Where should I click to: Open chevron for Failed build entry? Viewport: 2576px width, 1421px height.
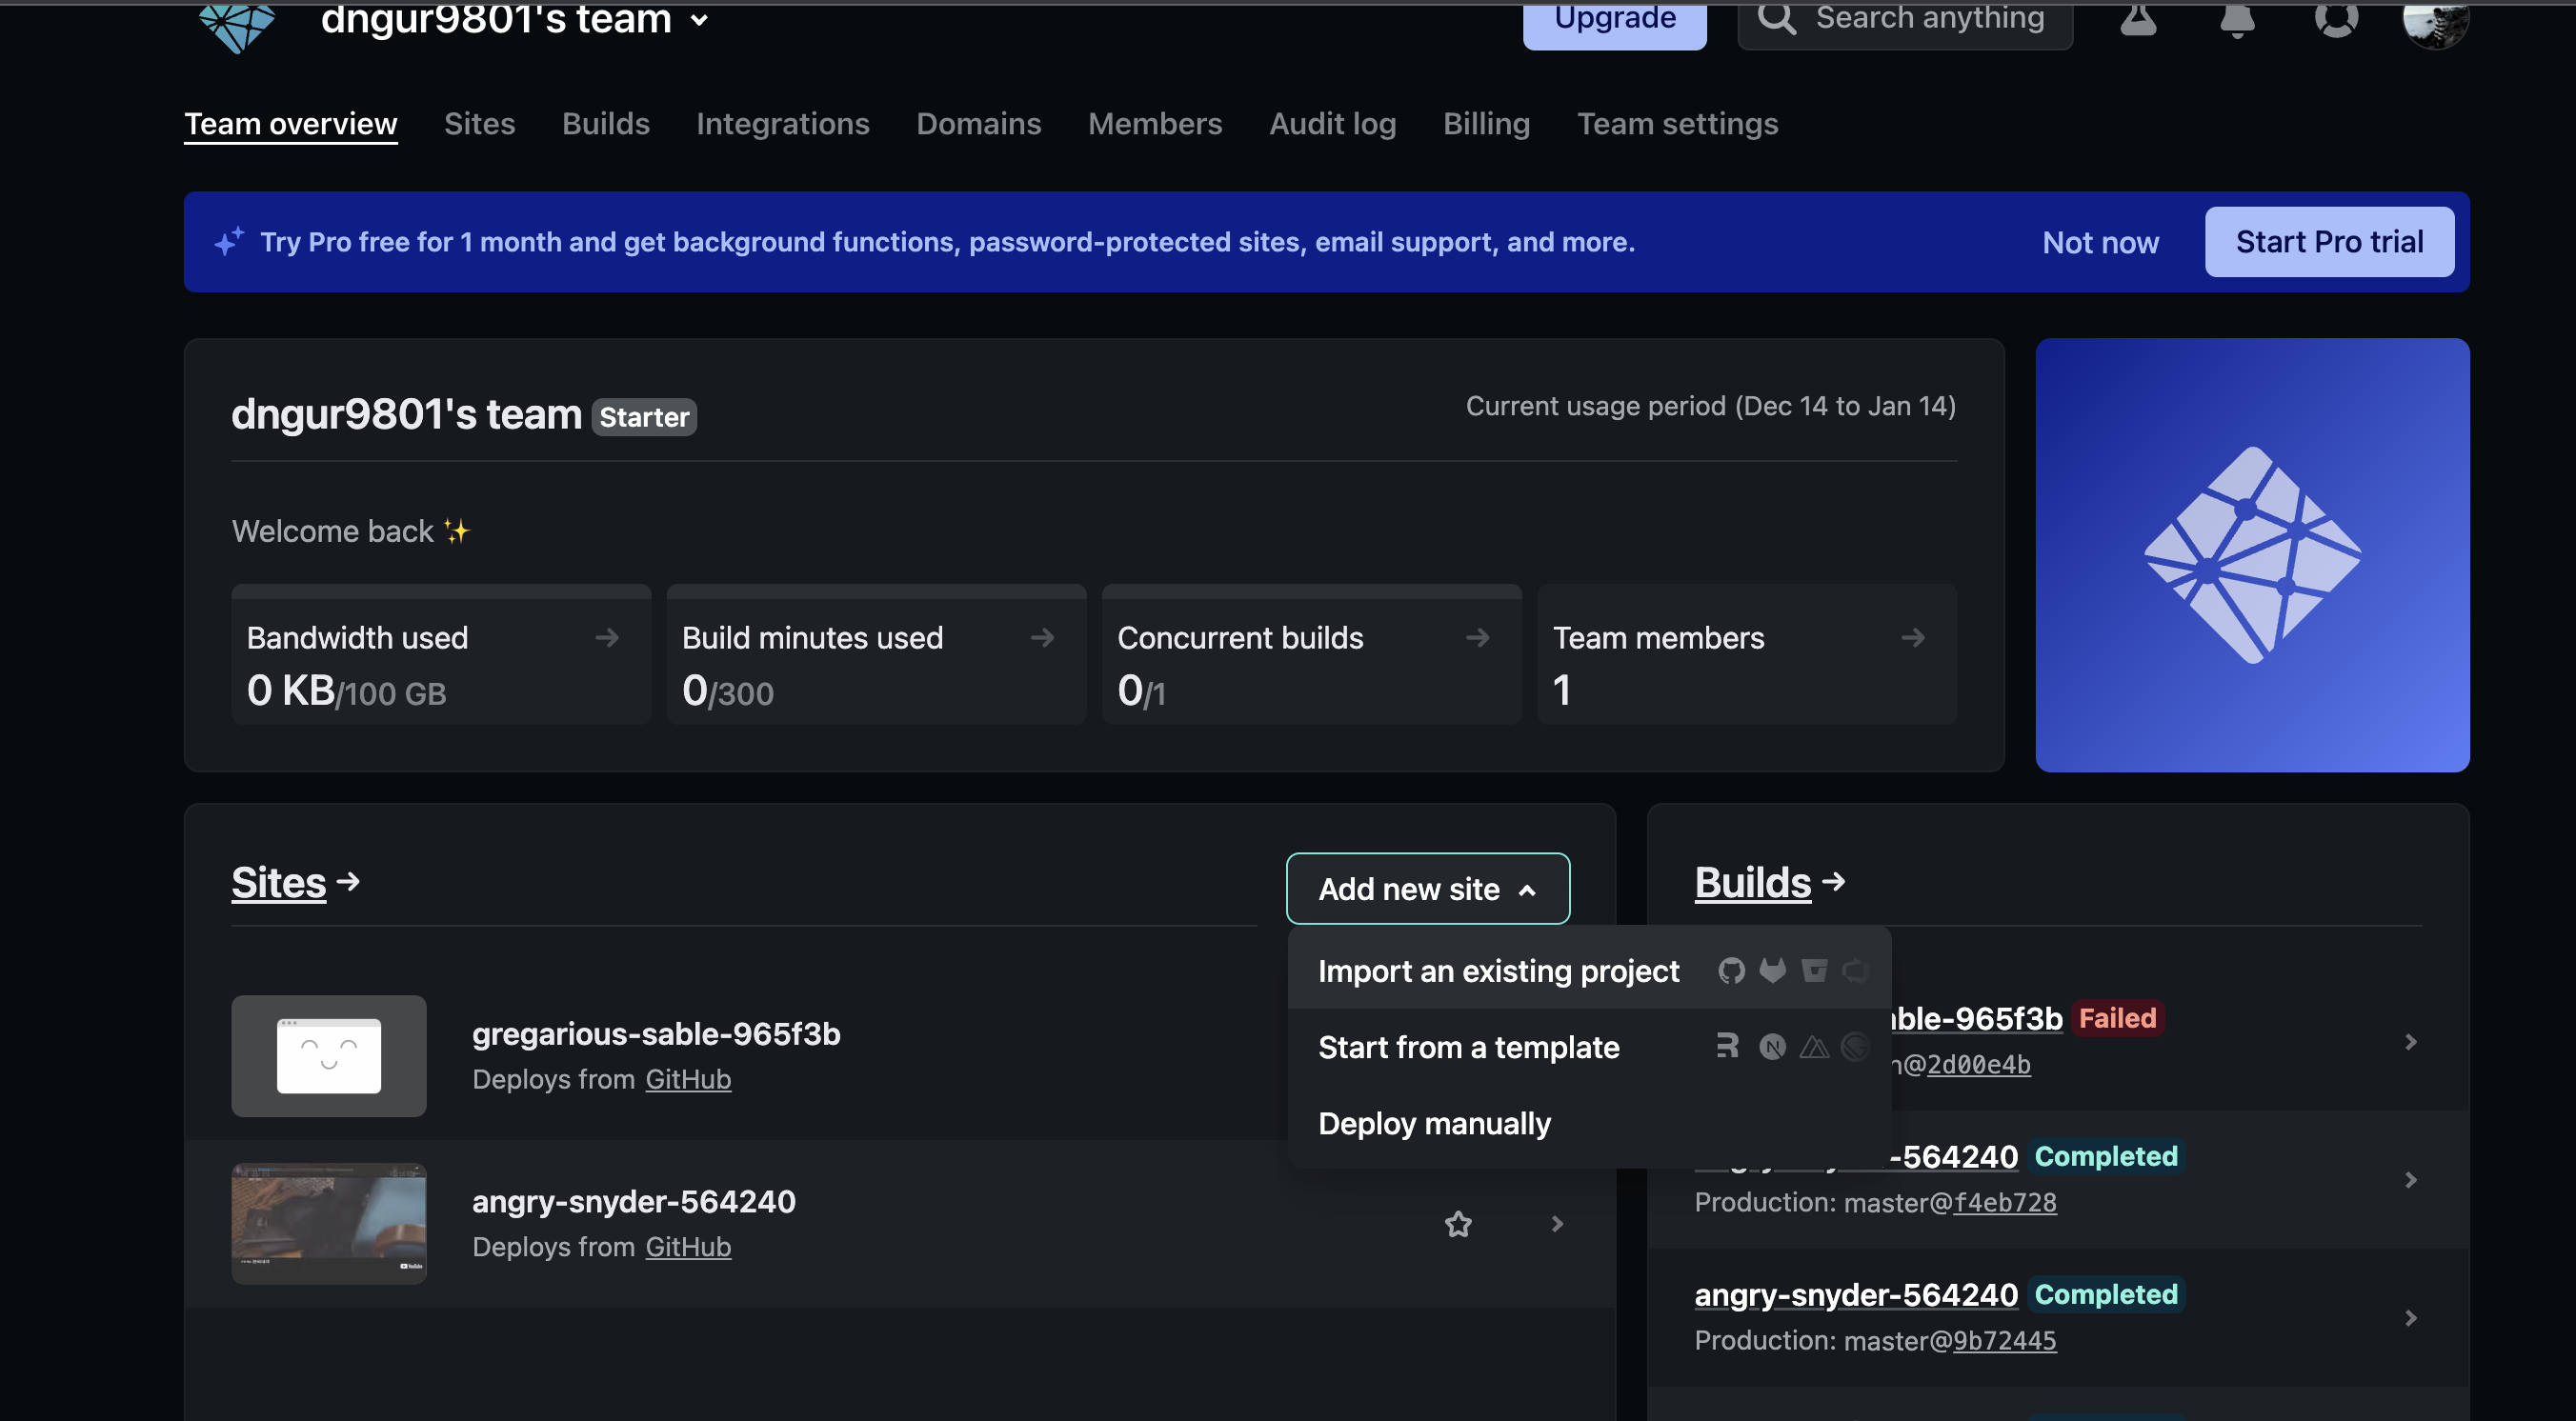coord(2410,1041)
